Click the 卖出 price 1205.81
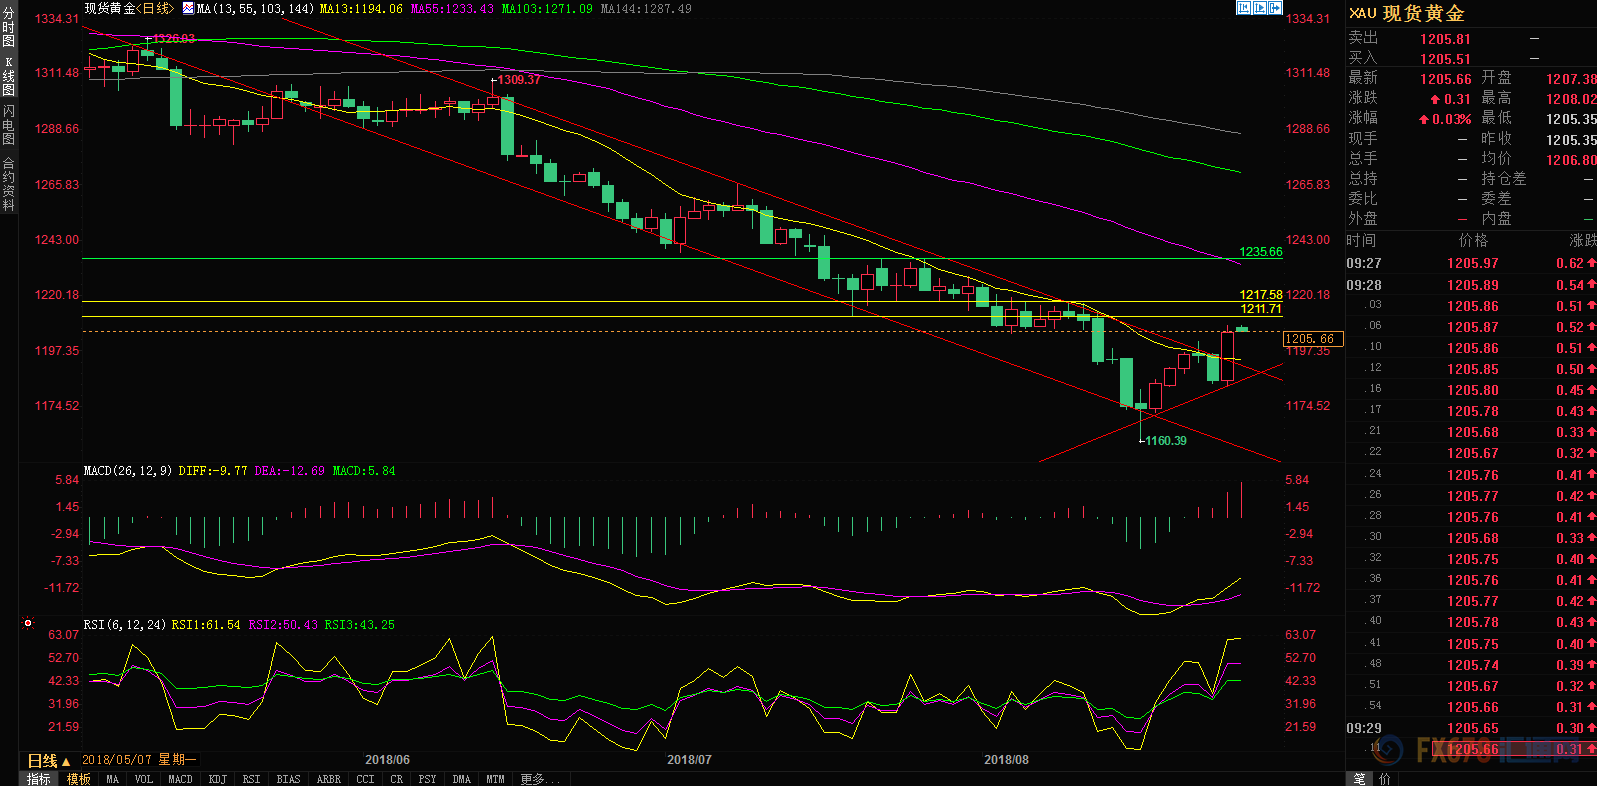 tap(1445, 39)
